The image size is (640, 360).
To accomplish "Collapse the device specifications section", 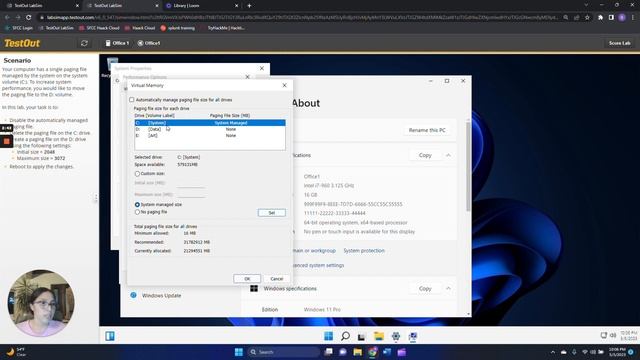I will click(448, 155).
